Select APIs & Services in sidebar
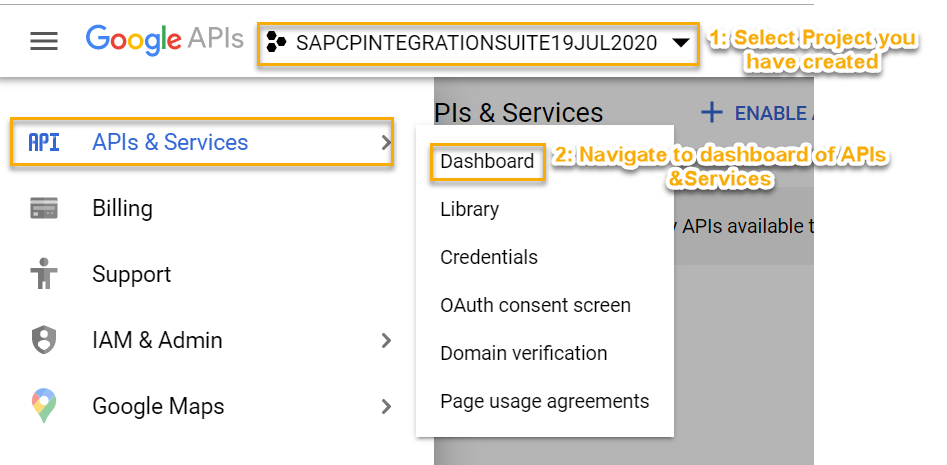947x465 pixels. coord(170,142)
